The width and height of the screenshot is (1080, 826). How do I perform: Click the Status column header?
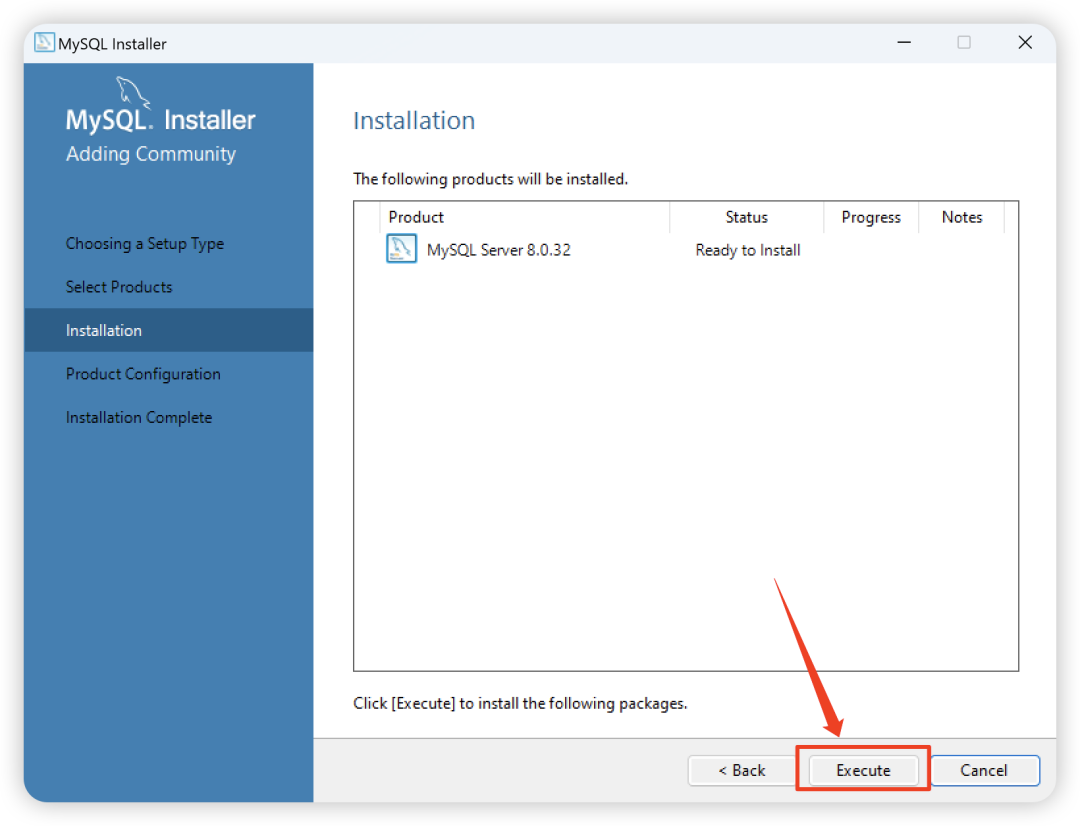[x=747, y=217]
